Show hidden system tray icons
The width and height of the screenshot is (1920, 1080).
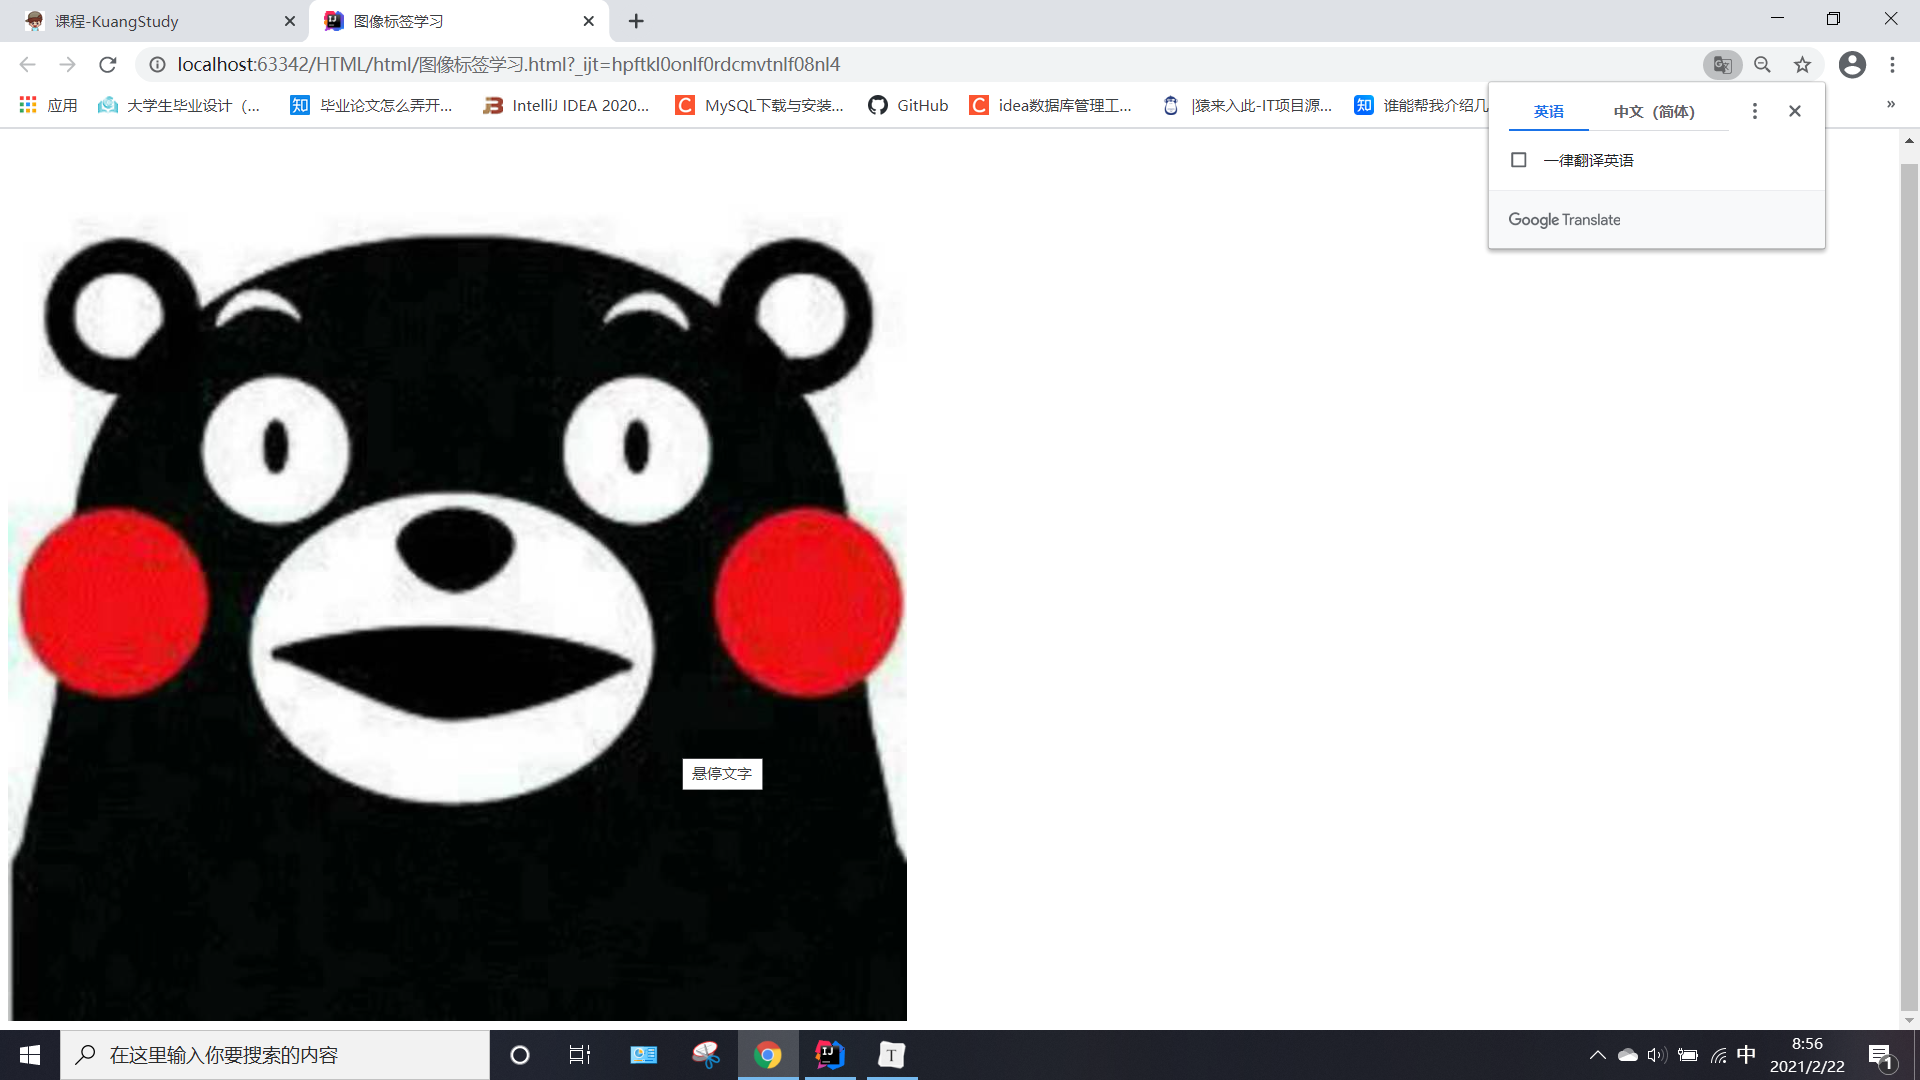point(1597,1055)
